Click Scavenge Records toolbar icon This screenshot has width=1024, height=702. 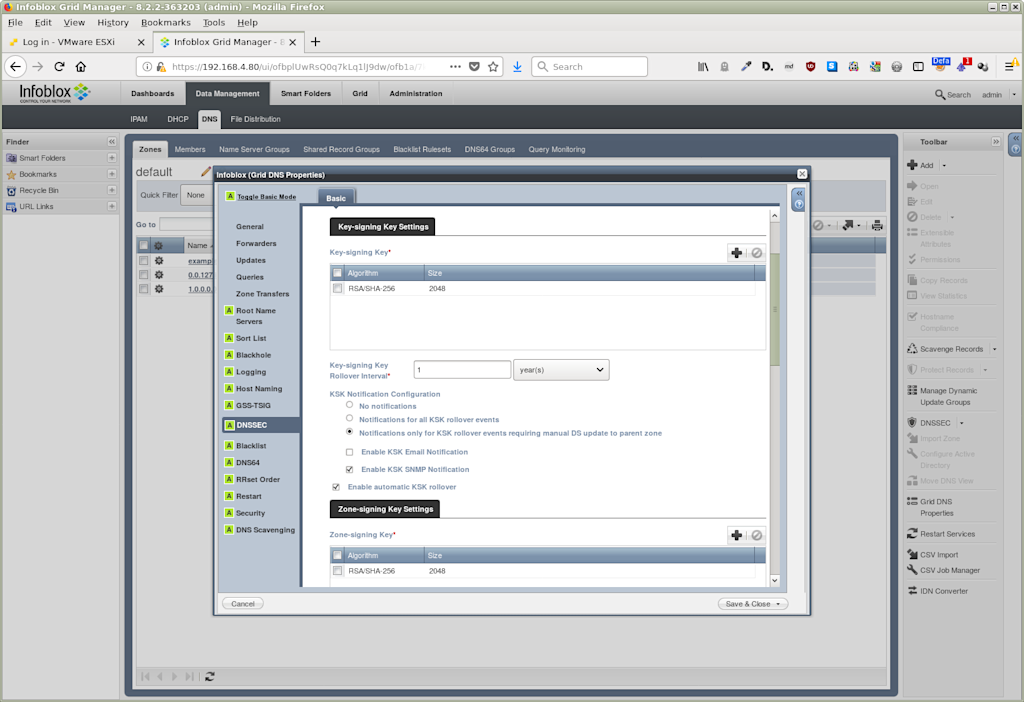tap(912, 349)
